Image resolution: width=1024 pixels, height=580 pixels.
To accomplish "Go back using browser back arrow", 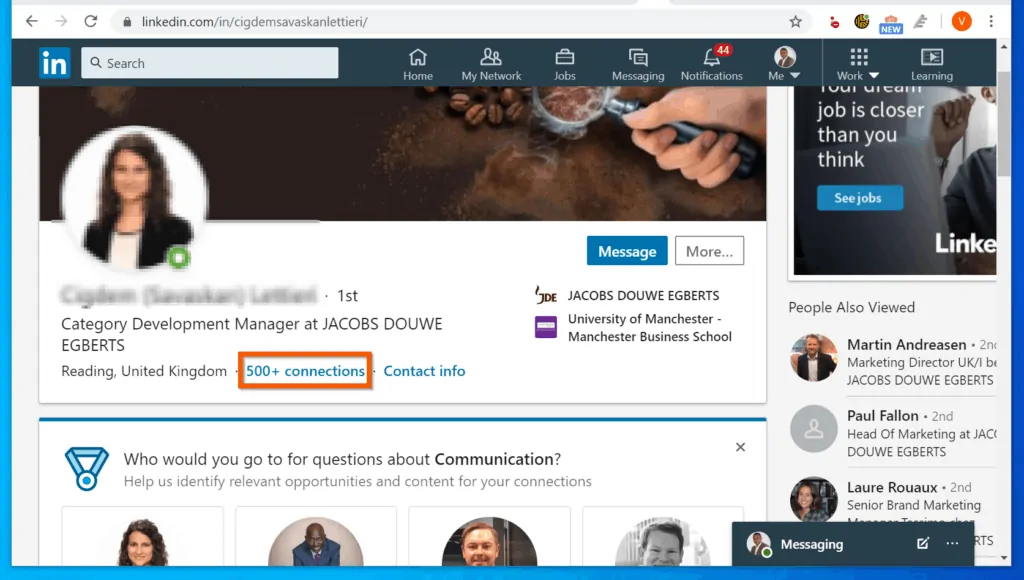I will click(x=31, y=22).
